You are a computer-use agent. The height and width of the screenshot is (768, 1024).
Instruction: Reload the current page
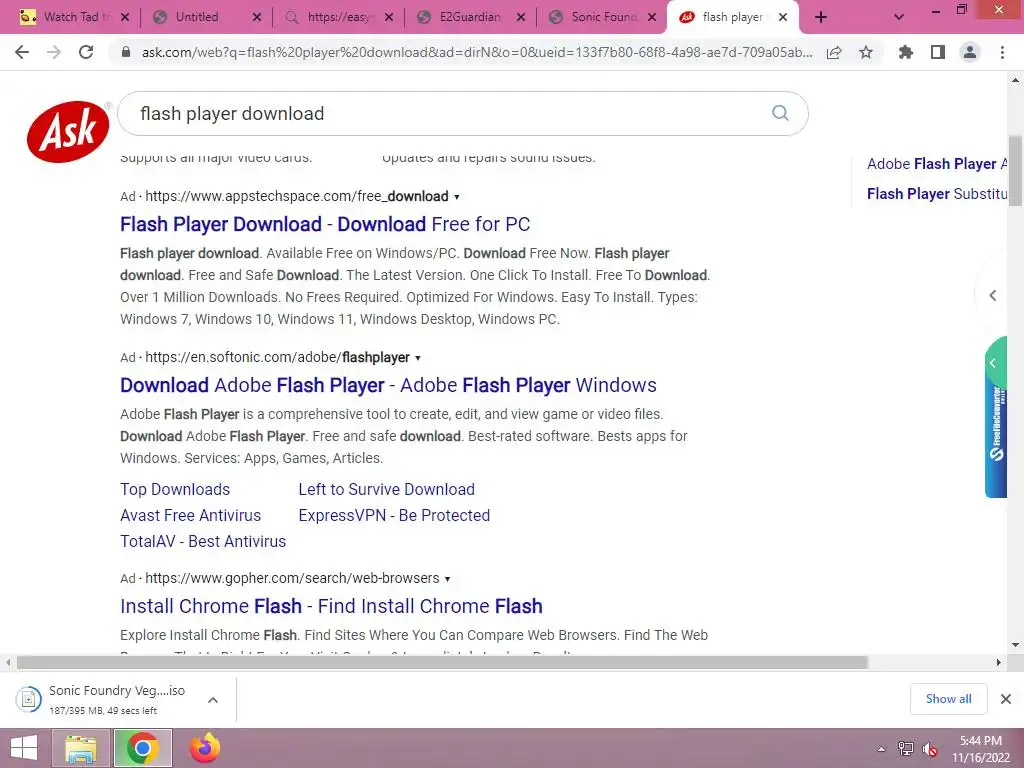point(86,52)
